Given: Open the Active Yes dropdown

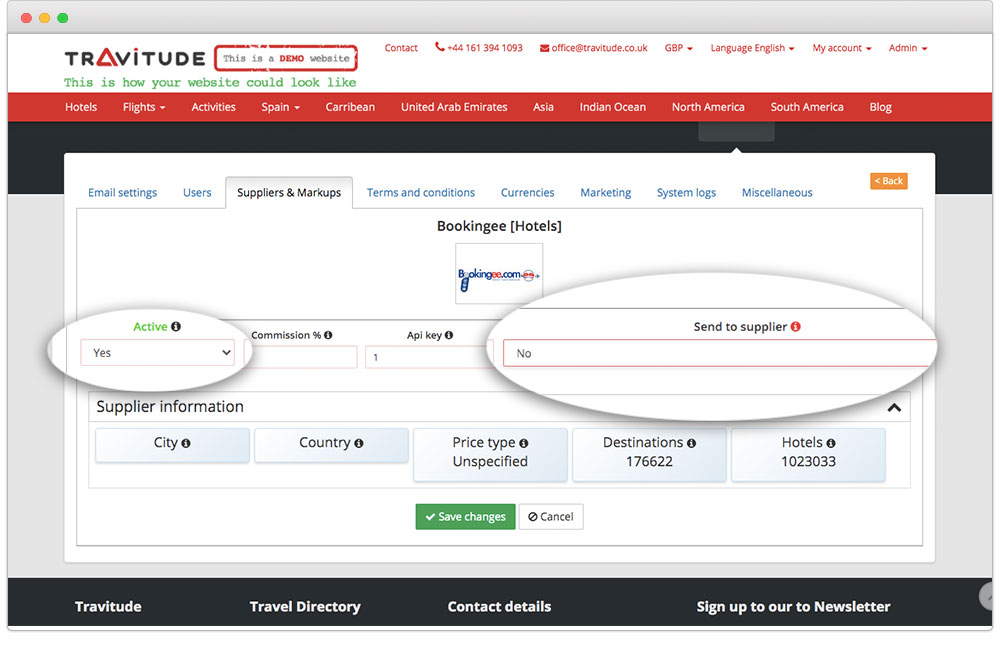Looking at the screenshot, I should click(158, 353).
